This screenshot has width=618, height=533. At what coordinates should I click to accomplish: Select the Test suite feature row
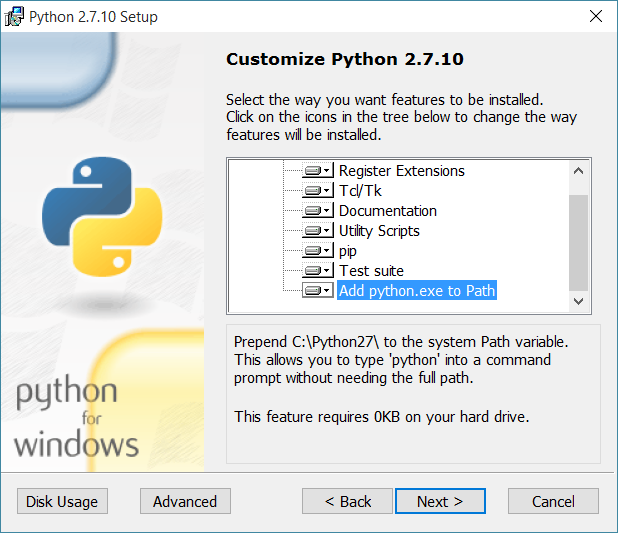click(x=371, y=271)
